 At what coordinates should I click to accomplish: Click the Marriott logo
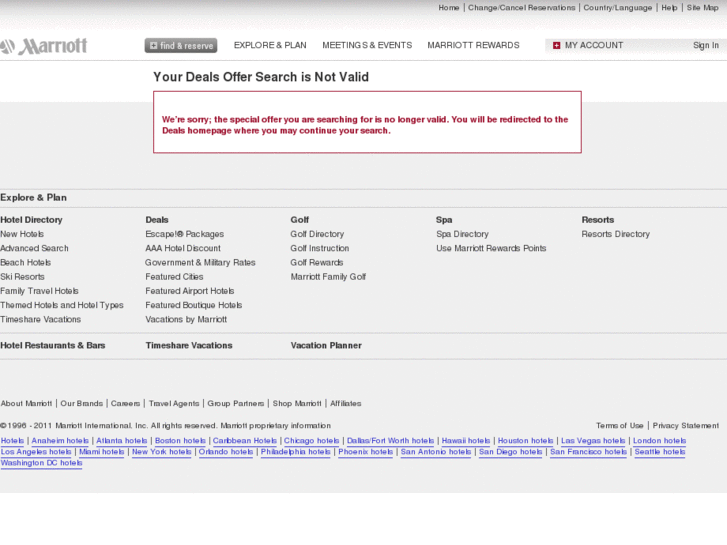click(44, 46)
